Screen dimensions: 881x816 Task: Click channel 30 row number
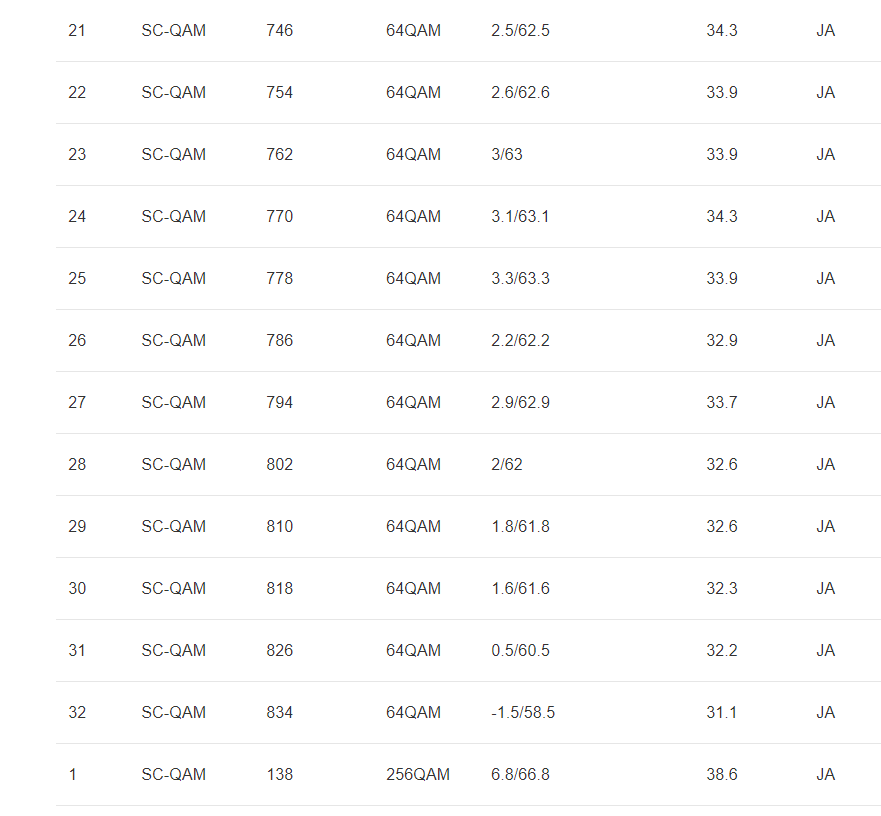pyautogui.click(x=77, y=589)
